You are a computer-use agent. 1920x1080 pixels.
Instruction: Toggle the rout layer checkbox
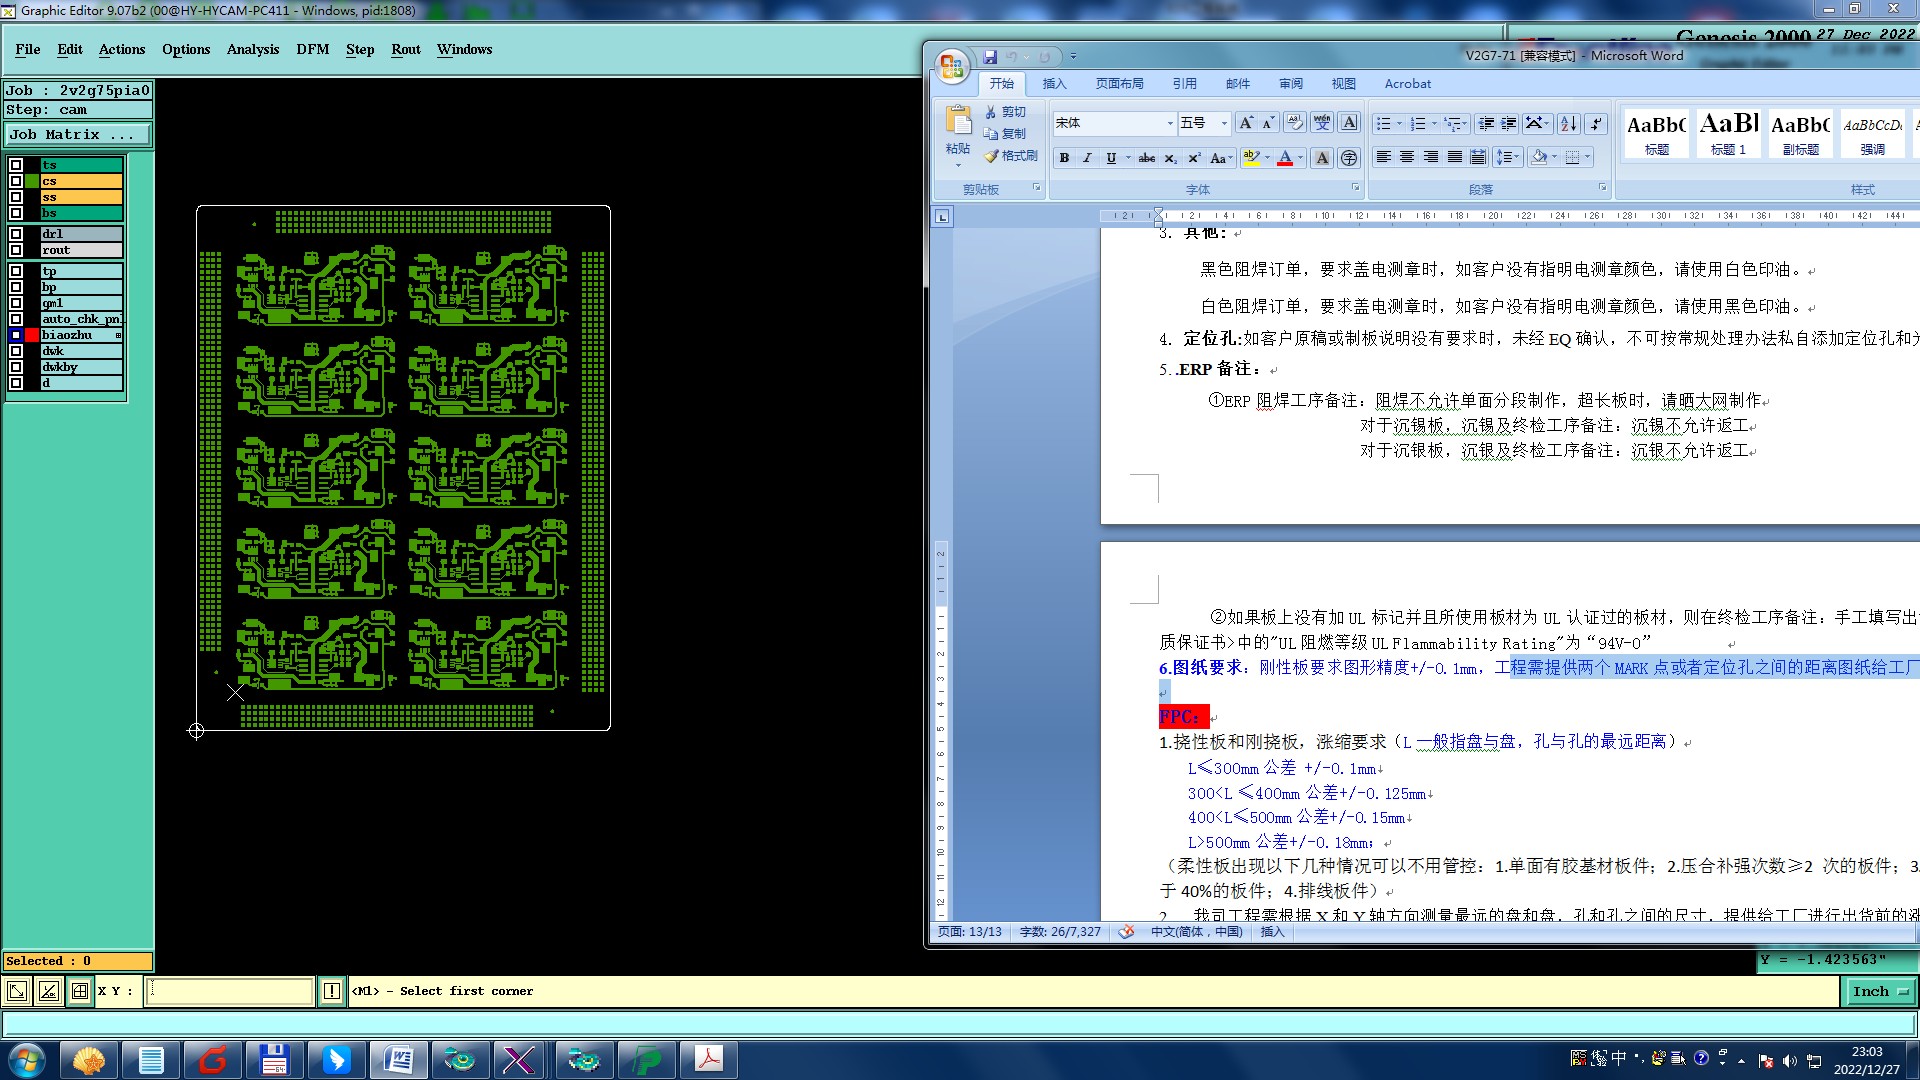tap(16, 250)
